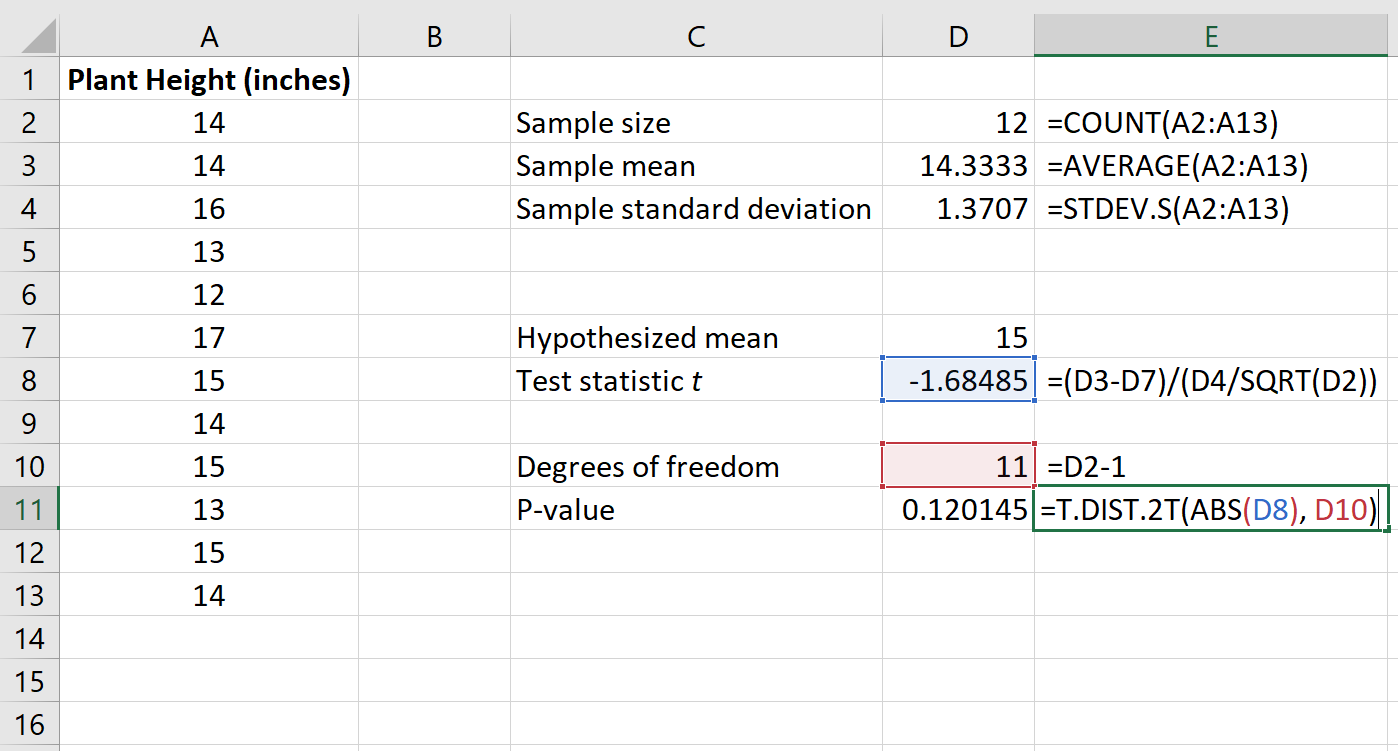Viewport: 1398px width, 751px height.
Task: Select column E header
Action: [1211, 37]
